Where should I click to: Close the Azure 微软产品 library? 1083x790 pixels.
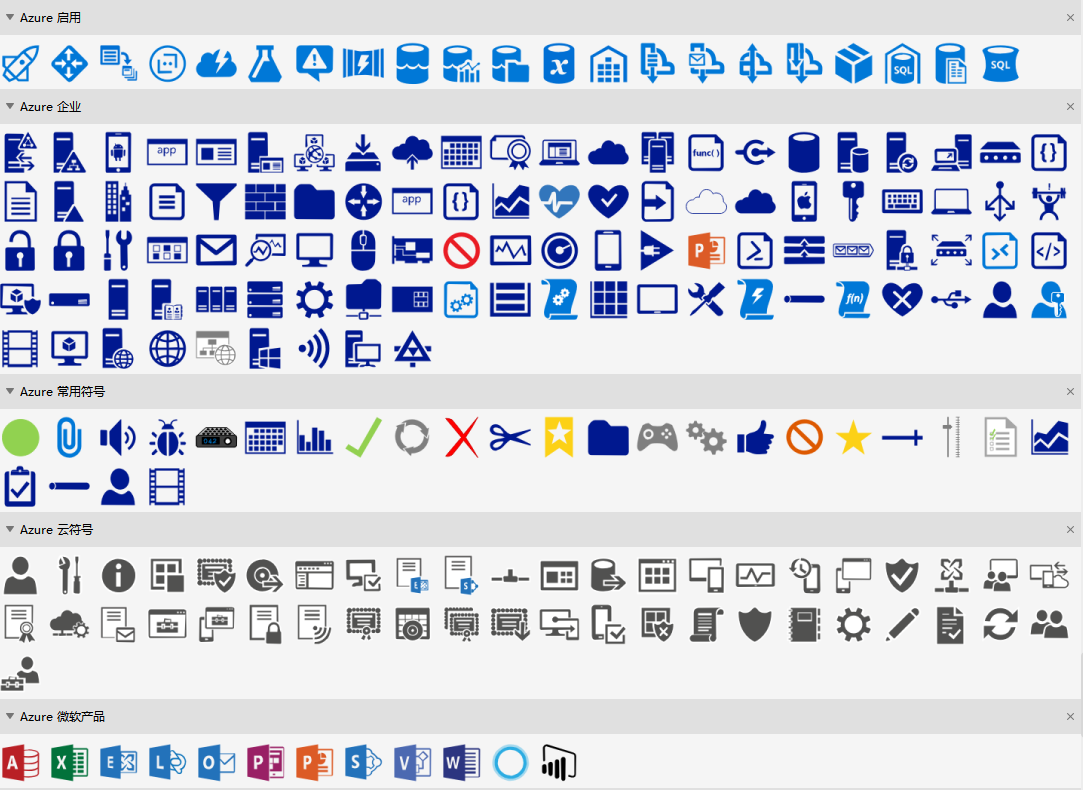click(x=1070, y=717)
